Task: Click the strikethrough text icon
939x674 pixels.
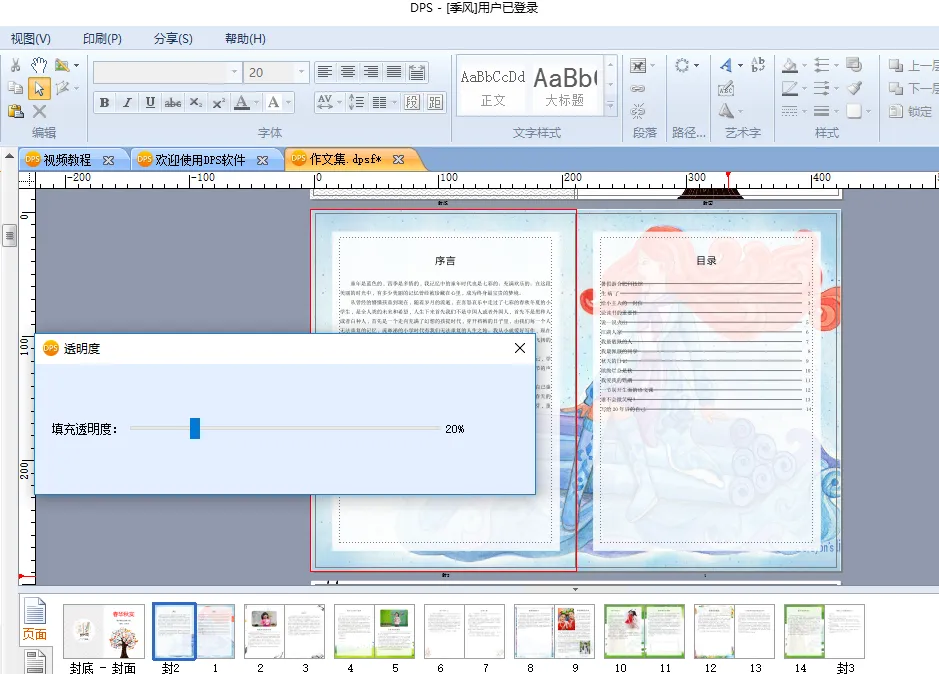Action: [172, 102]
